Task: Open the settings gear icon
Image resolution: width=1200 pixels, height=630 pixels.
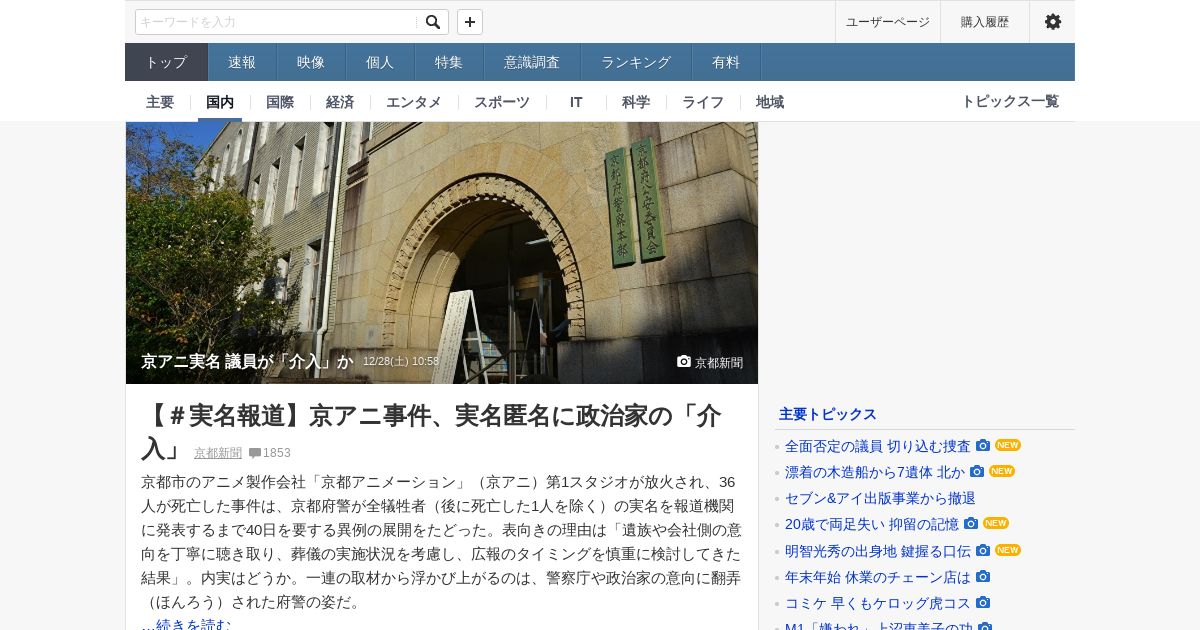Action: pos(1053,22)
